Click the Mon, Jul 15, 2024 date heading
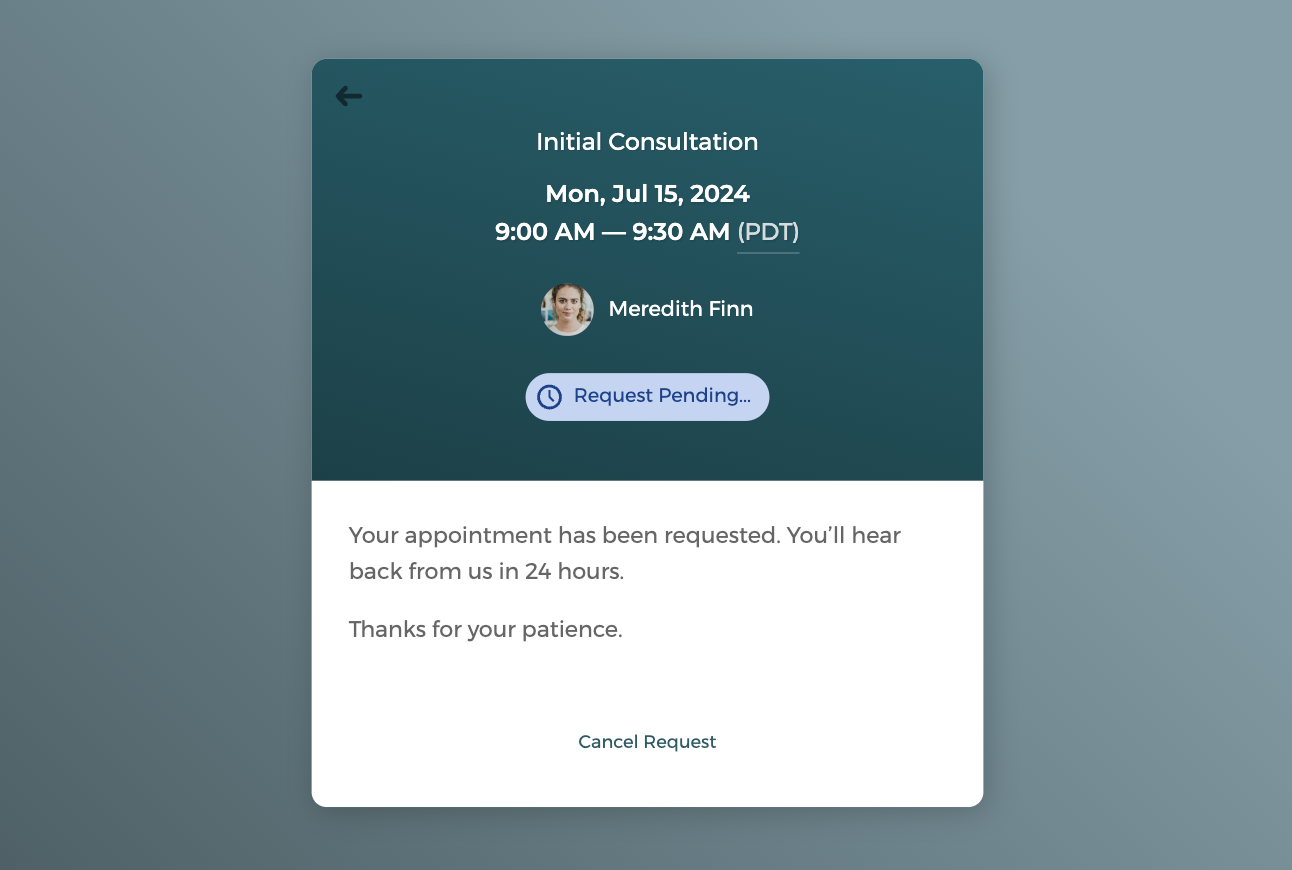 pos(647,193)
